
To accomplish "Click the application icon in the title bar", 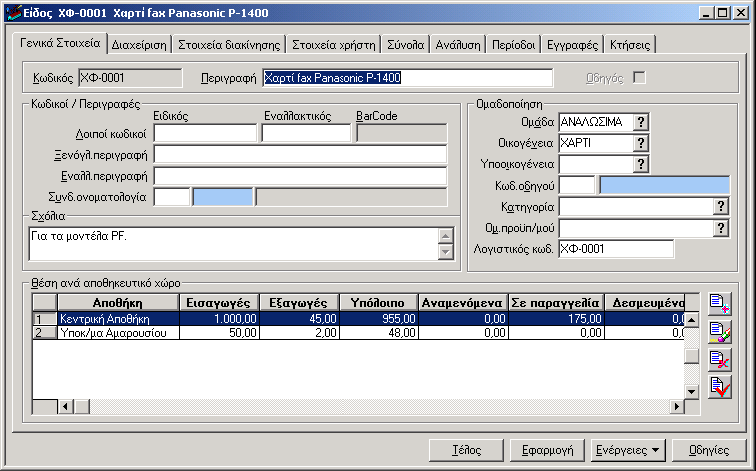I will [14, 13].
